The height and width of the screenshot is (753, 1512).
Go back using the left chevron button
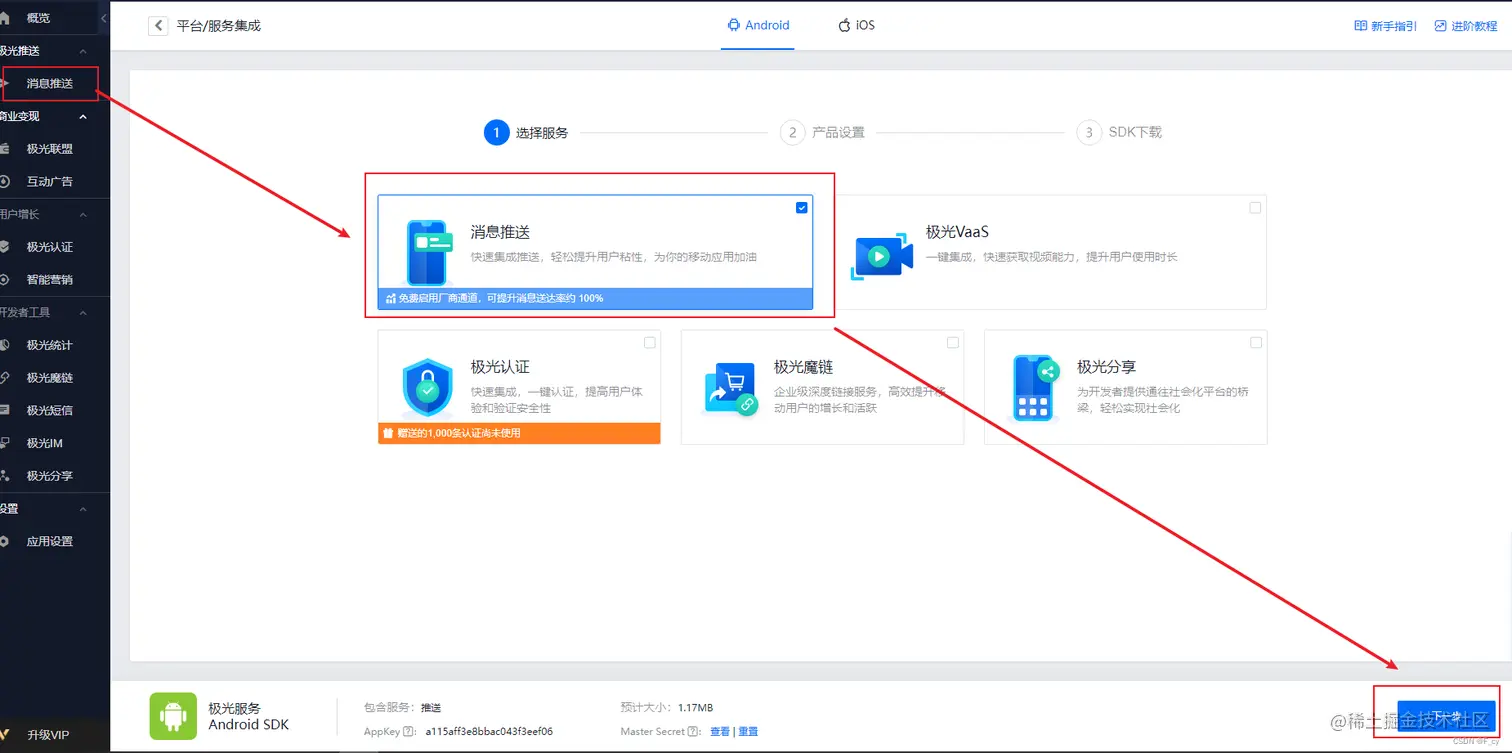pos(158,26)
